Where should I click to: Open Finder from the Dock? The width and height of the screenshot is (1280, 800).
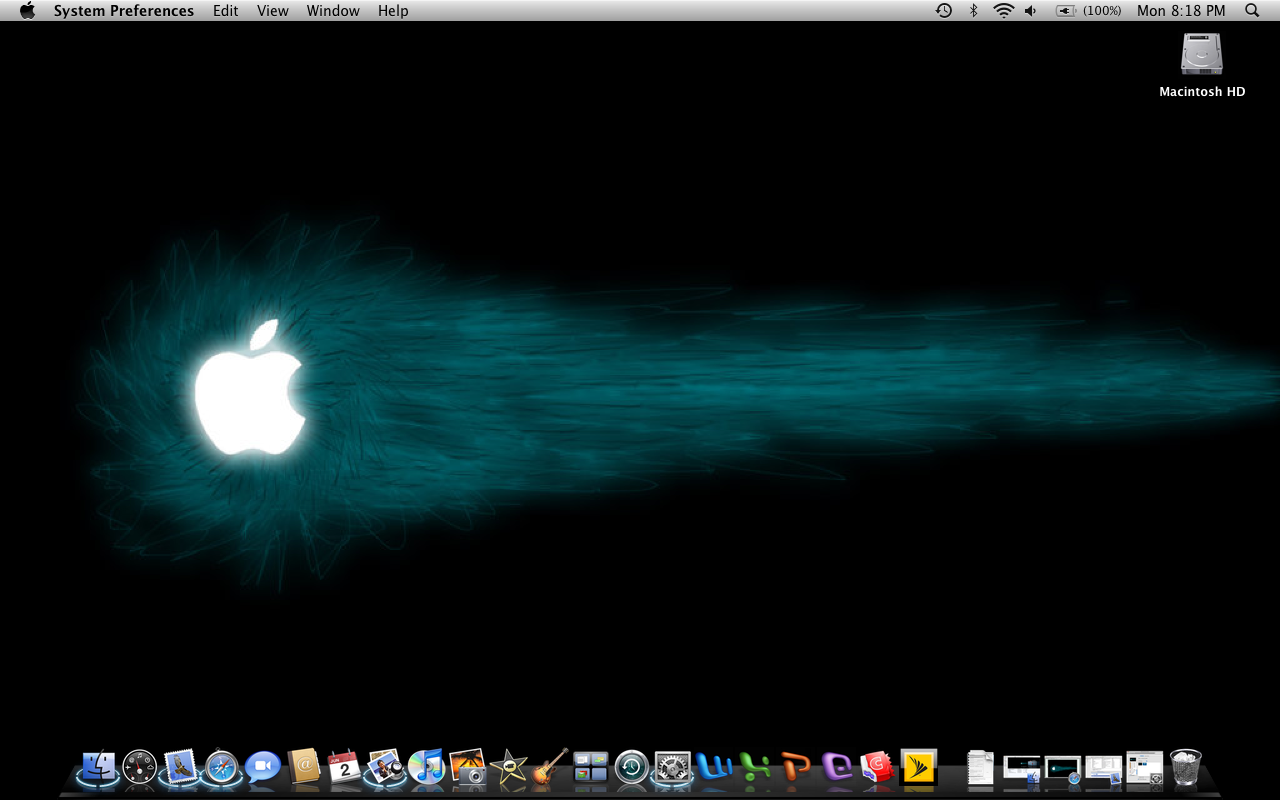coord(99,767)
